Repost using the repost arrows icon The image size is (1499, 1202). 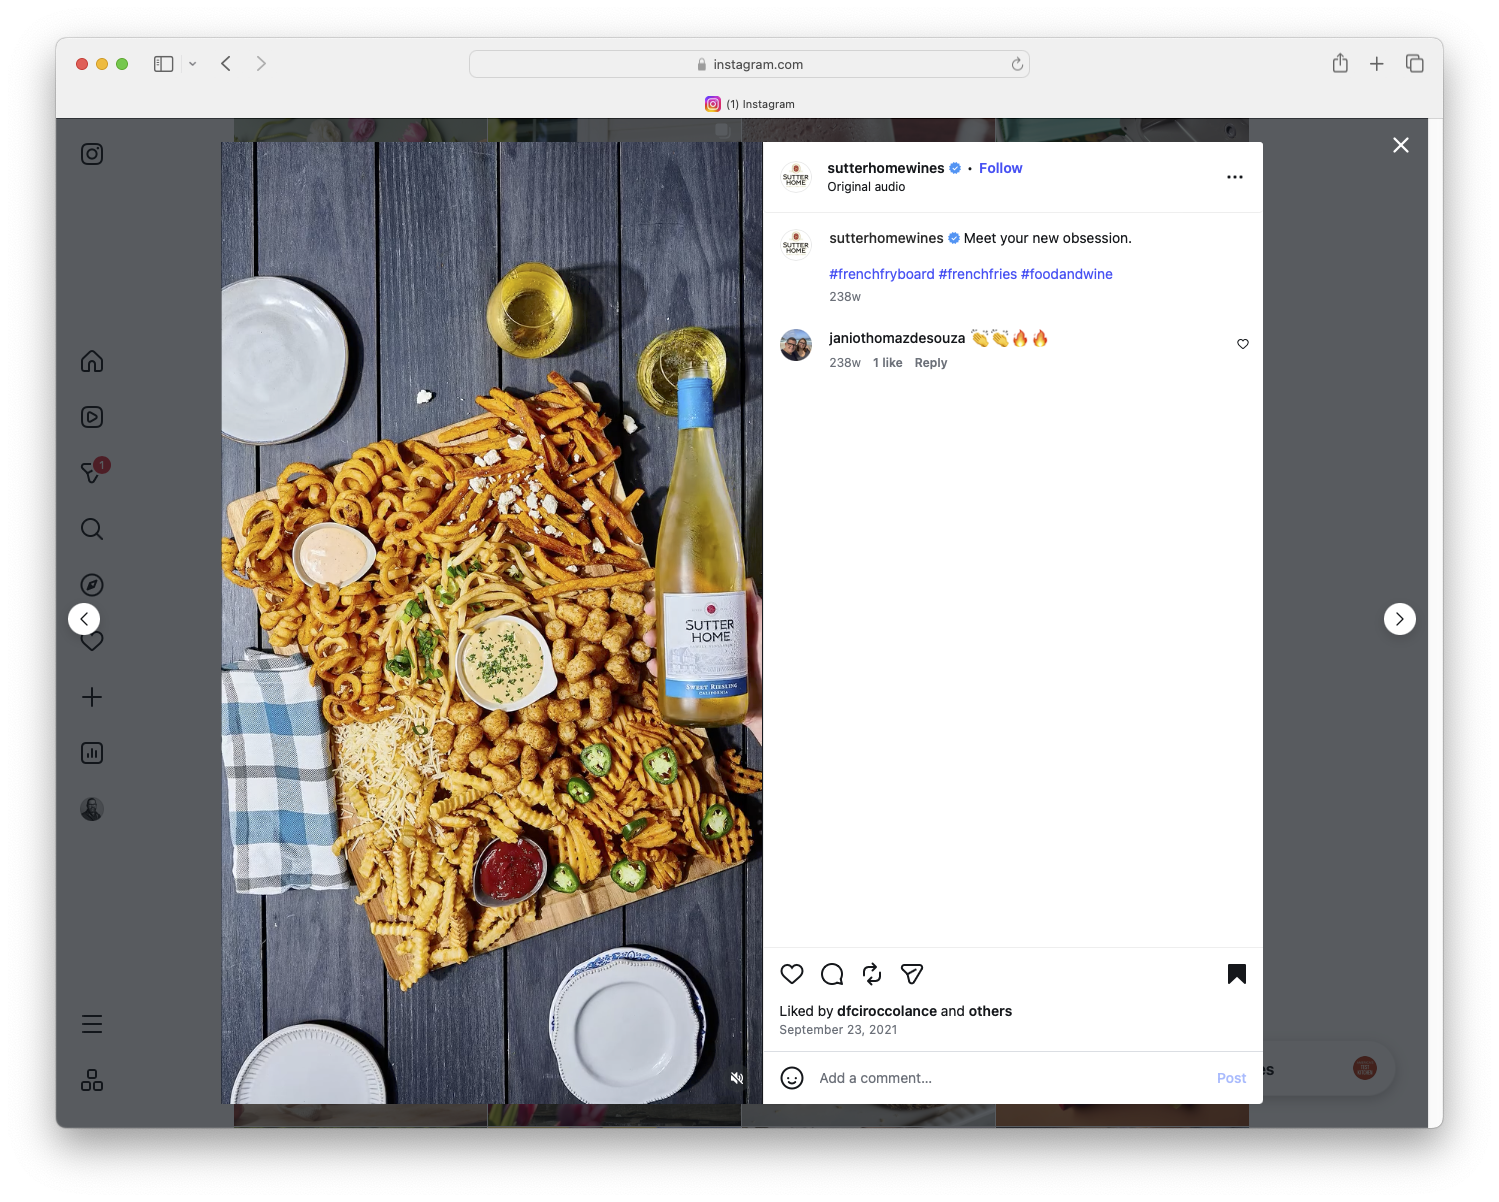872,974
